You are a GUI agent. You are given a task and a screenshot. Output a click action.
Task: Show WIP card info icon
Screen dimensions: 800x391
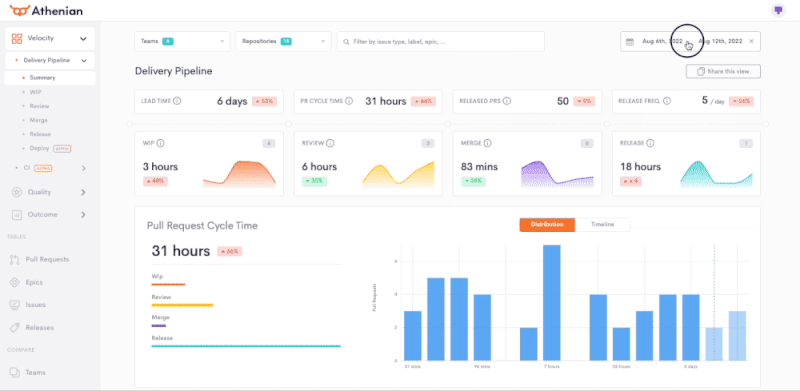click(x=161, y=143)
